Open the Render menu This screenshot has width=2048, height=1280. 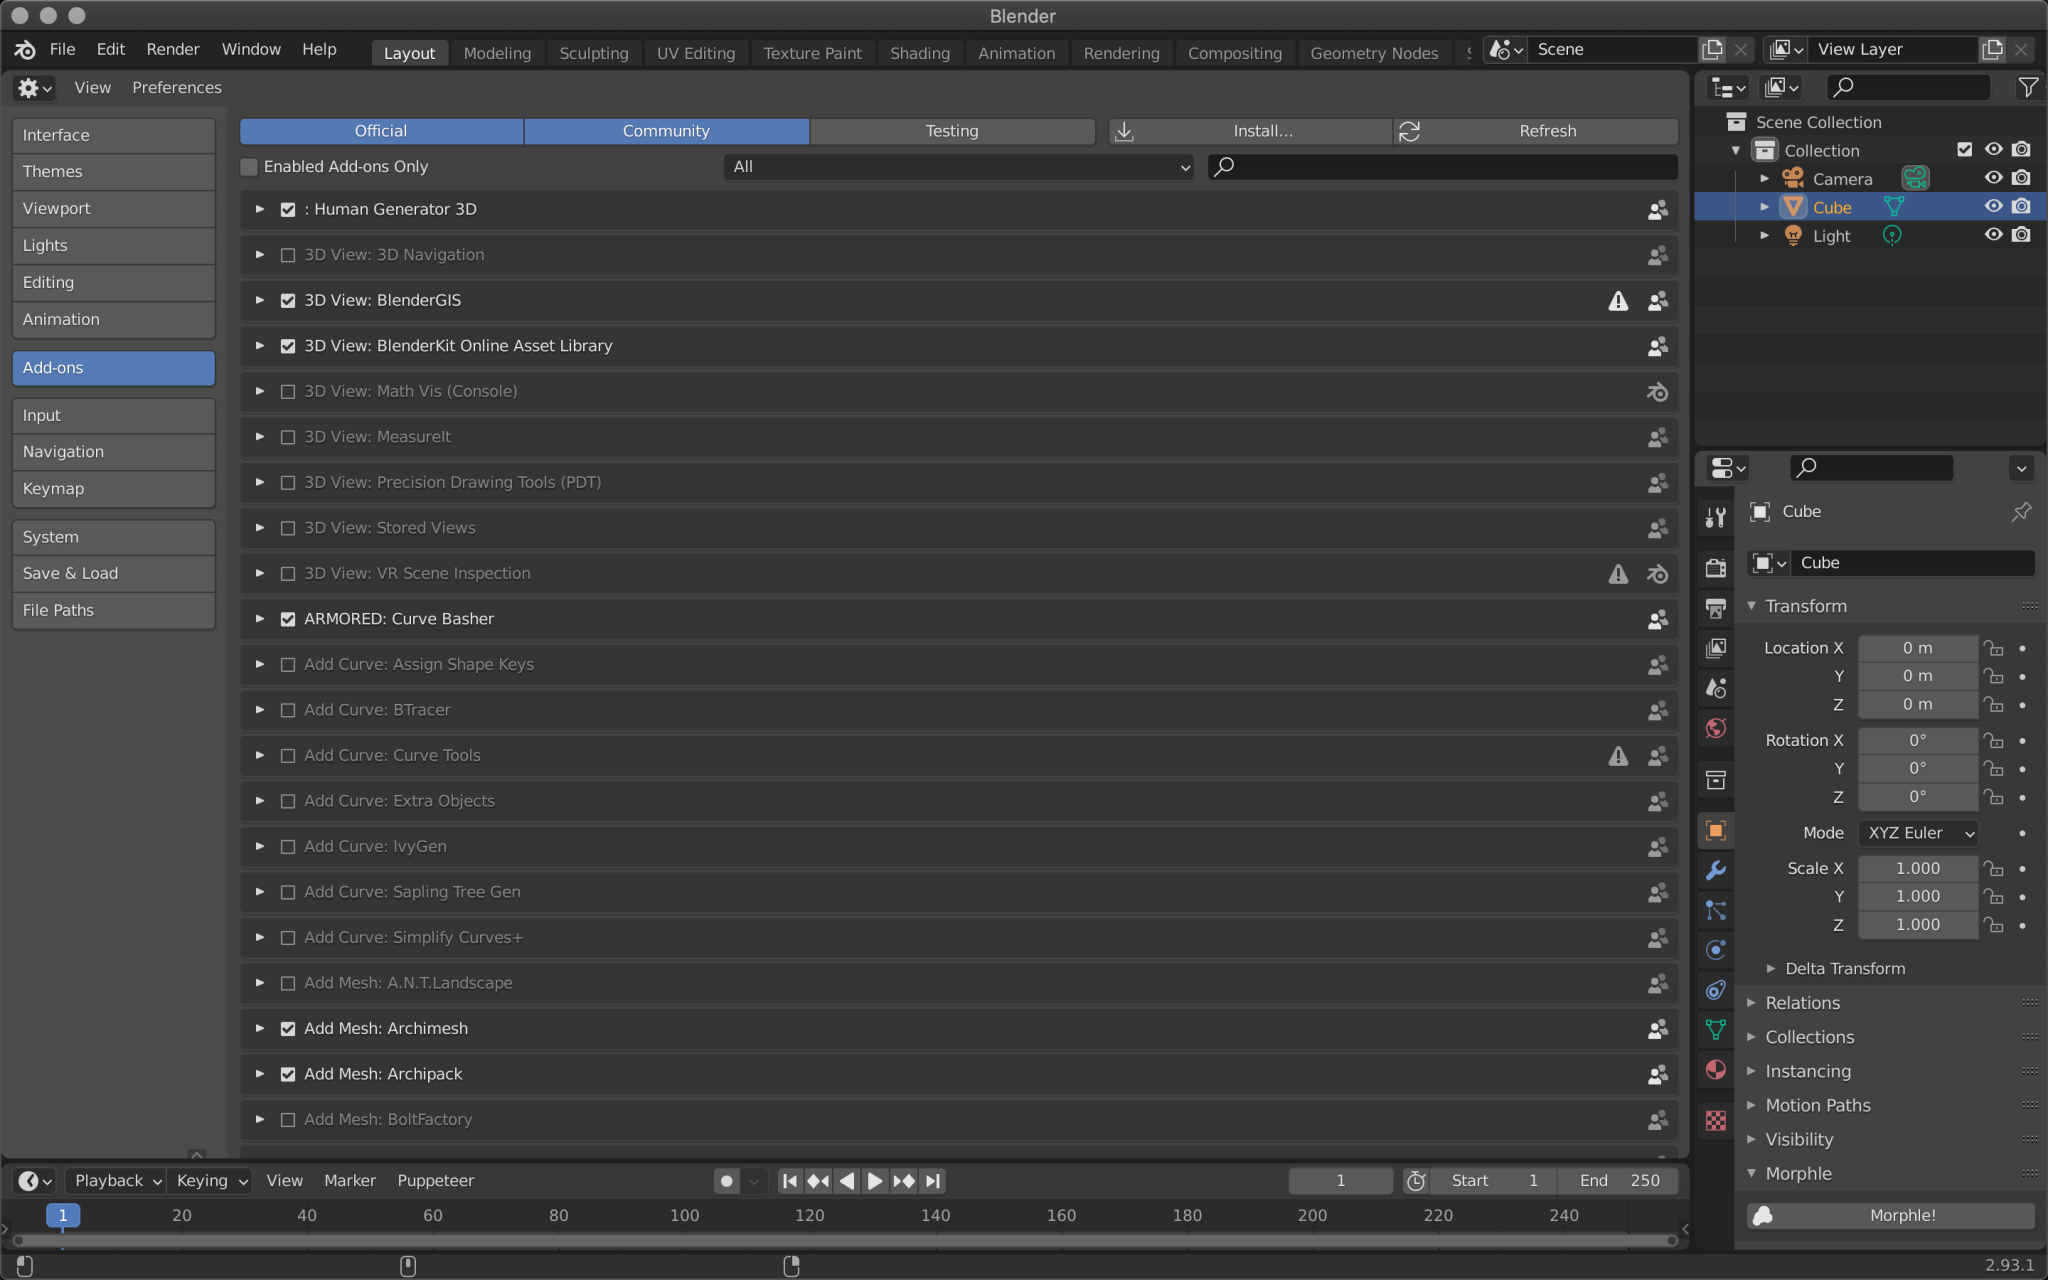[x=172, y=49]
